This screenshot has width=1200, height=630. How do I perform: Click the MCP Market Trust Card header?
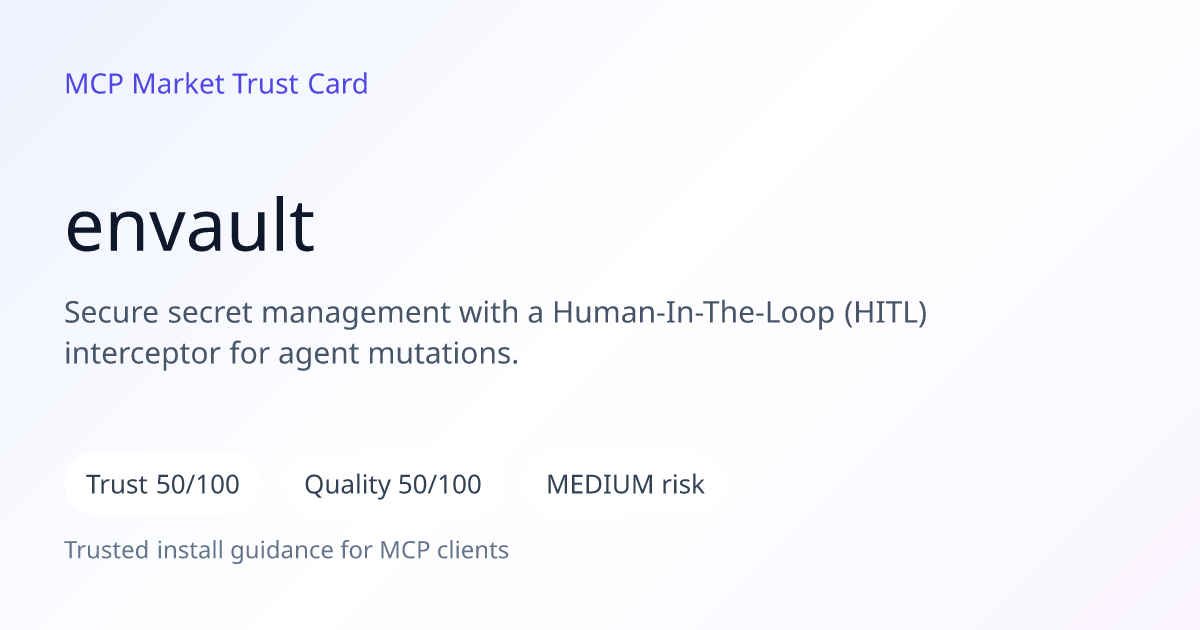[x=216, y=84]
